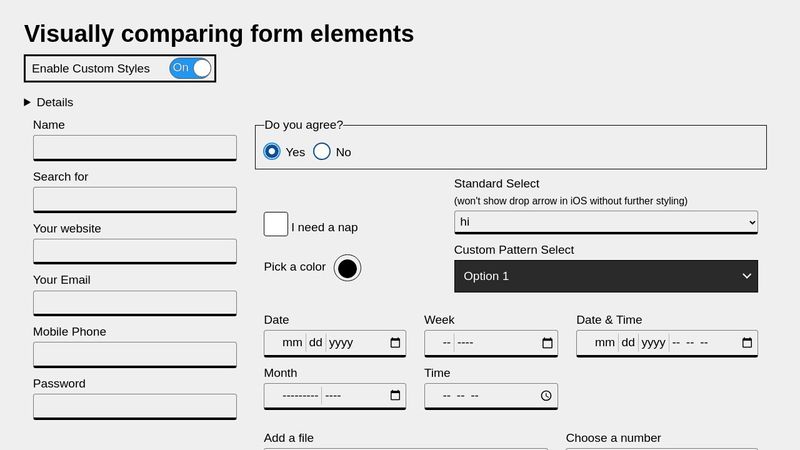Open the Custom Pattern Select Option 1 dropdown
The height and width of the screenshot is (450, 800).
[605, 276]
